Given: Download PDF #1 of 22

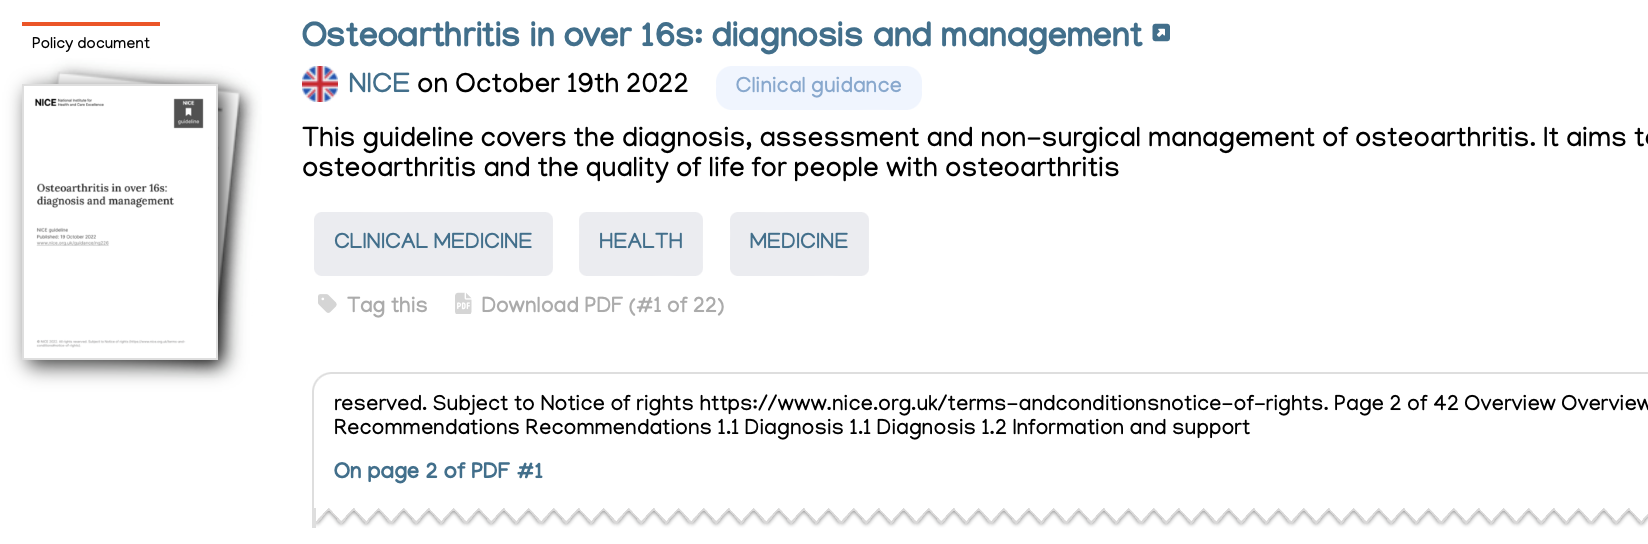Looking at the screenshot, I should [602, 305].
